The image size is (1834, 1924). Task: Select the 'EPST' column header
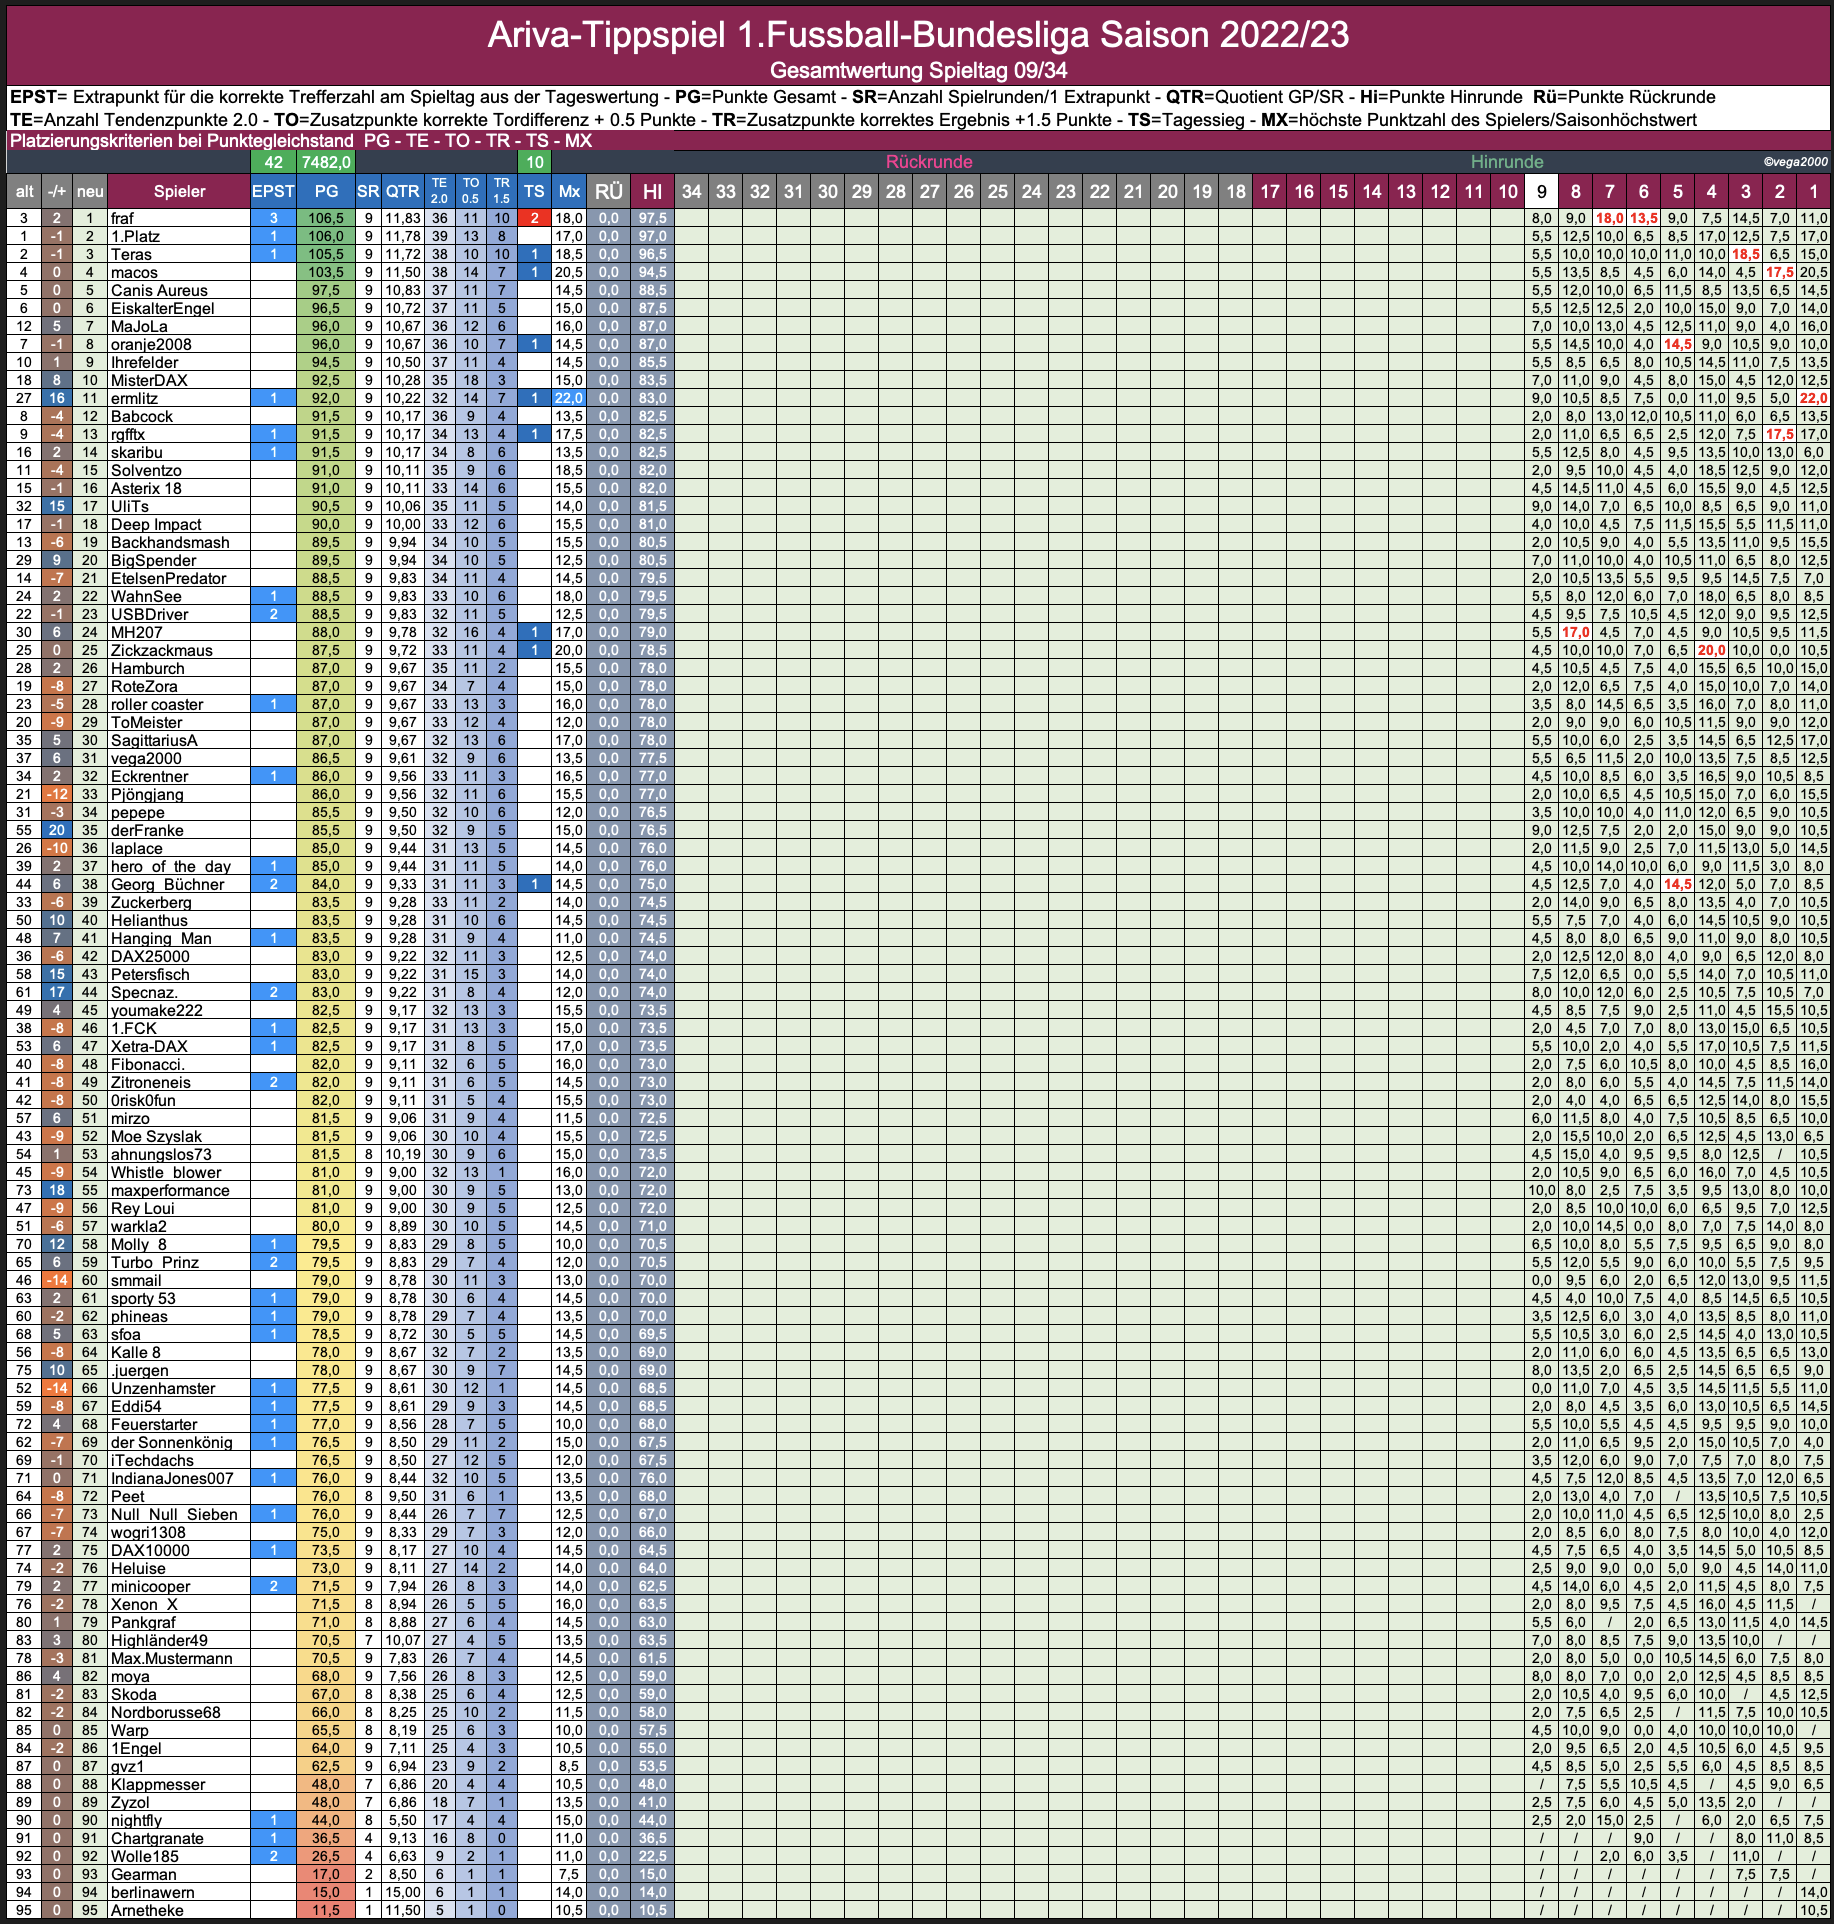pos(273,191)
